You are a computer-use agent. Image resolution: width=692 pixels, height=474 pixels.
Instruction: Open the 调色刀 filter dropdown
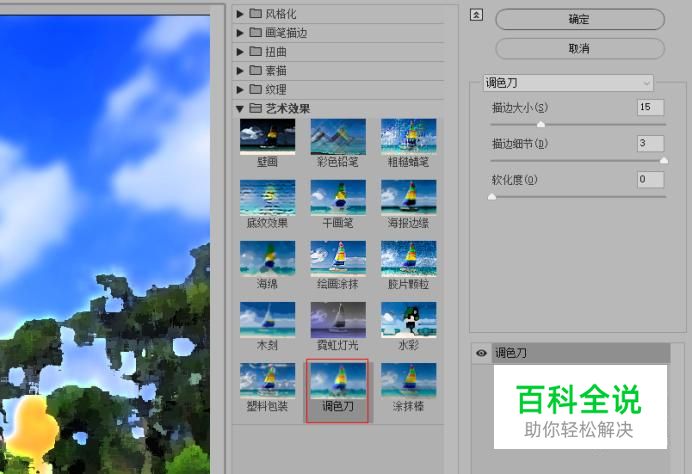tap(568, 83)
